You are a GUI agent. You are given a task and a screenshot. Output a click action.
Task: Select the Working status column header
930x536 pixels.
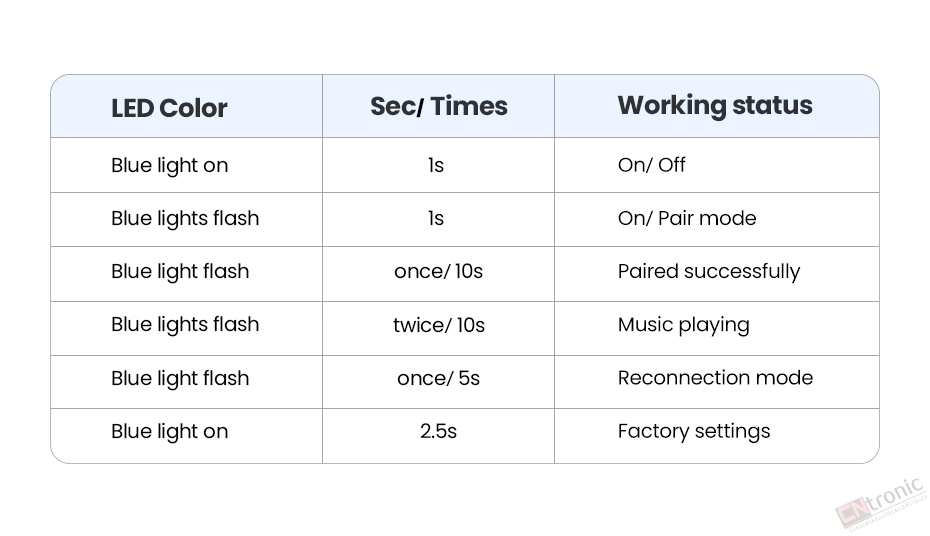714,105
